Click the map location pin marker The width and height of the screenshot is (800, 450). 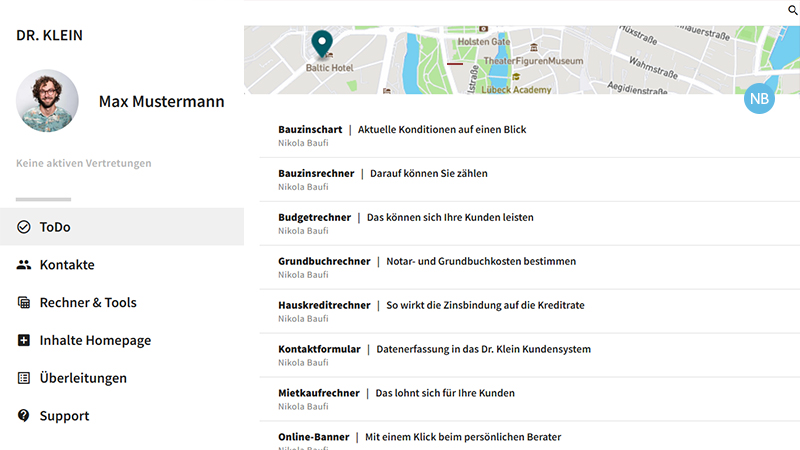(x=321, y=45)
